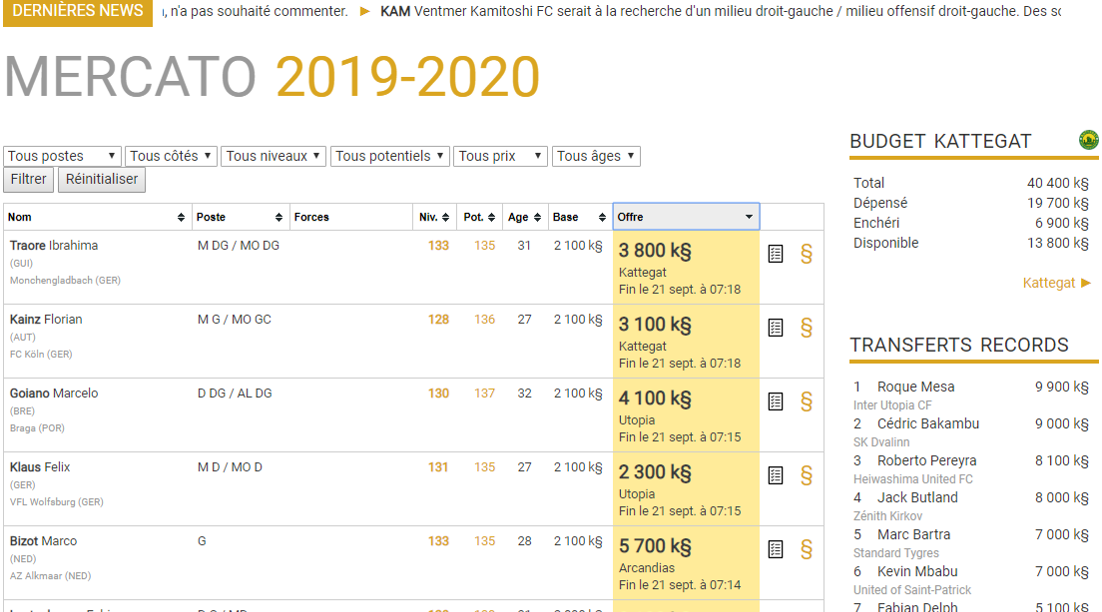Toggle sorting on the Offre column header
Viewport: 1102px width, 612px height.
pos(686,217)
